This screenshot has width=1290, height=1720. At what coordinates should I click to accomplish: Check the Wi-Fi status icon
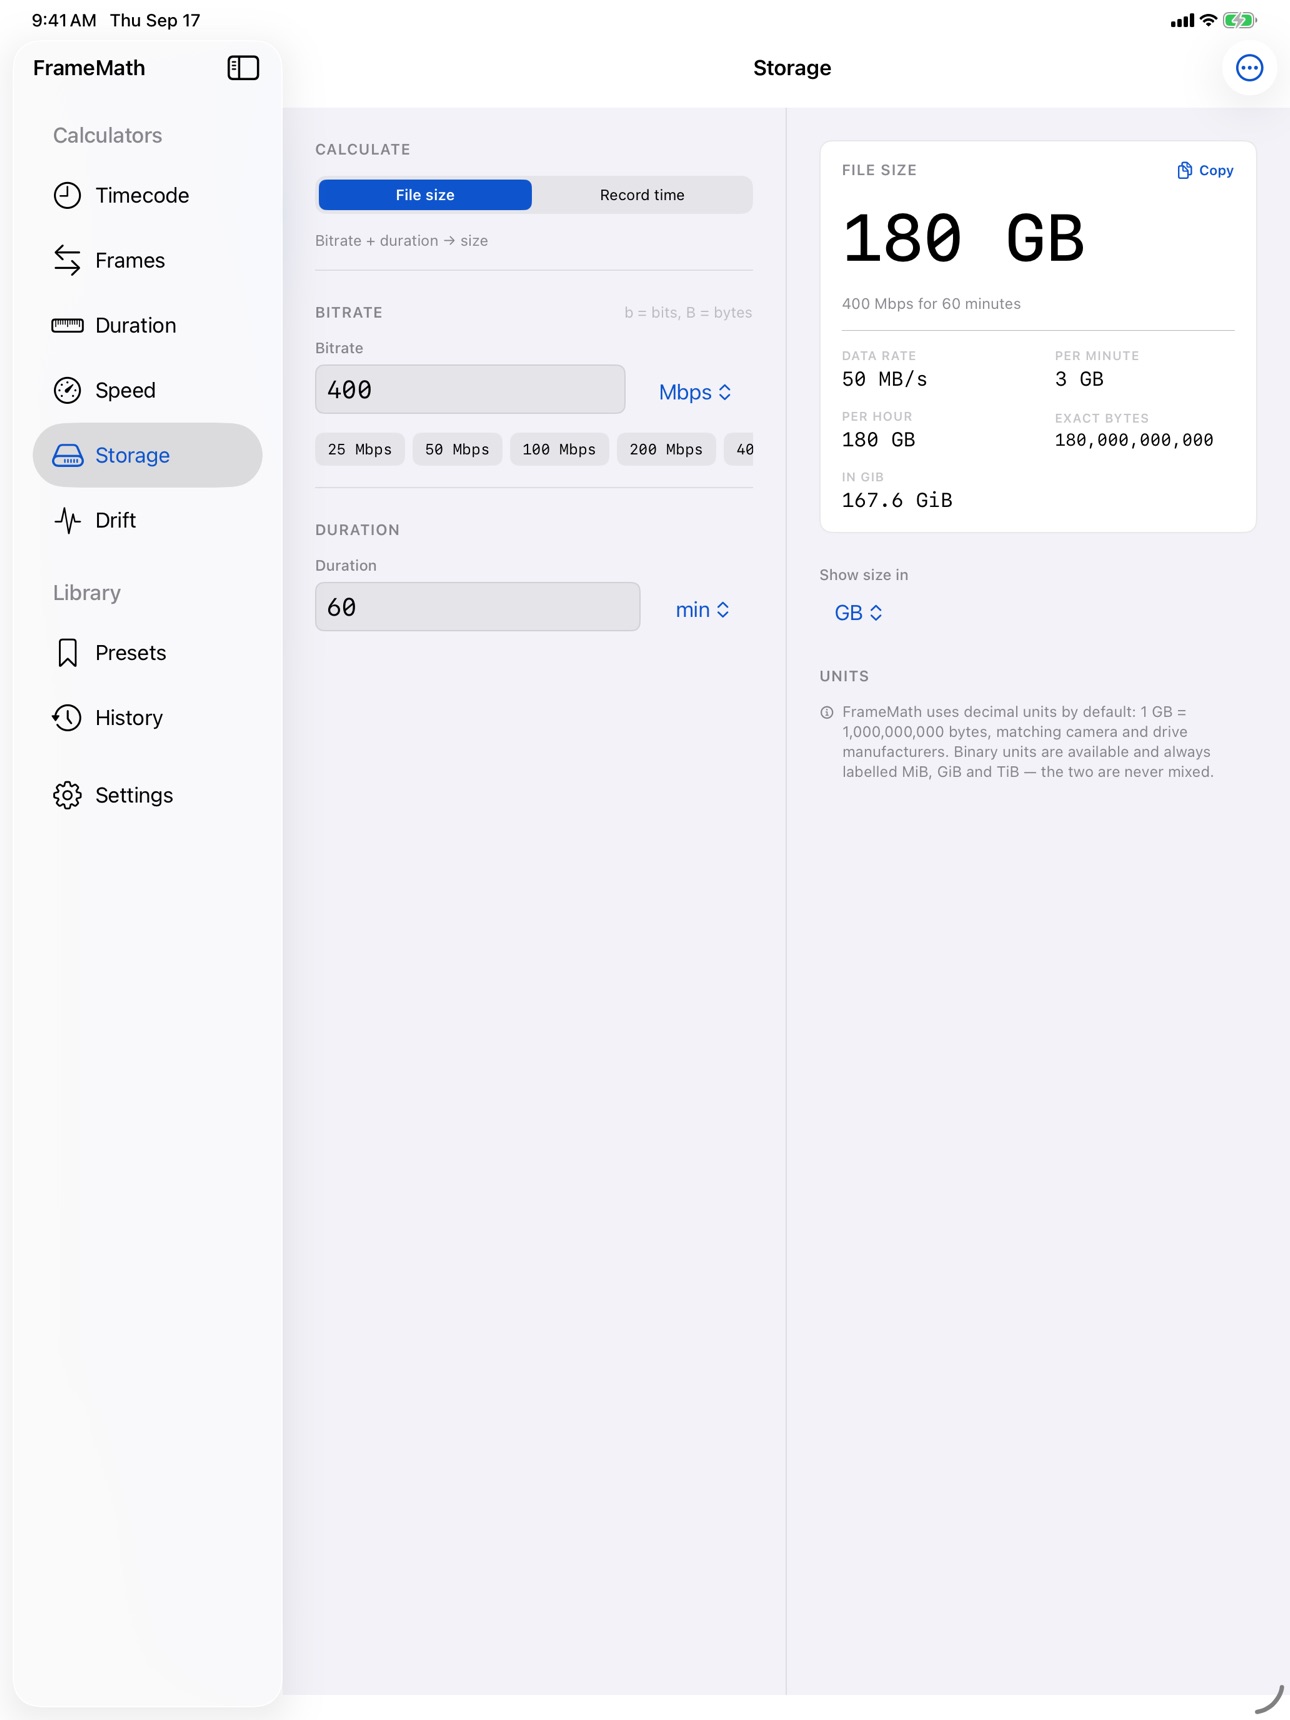pos(1208,20)
